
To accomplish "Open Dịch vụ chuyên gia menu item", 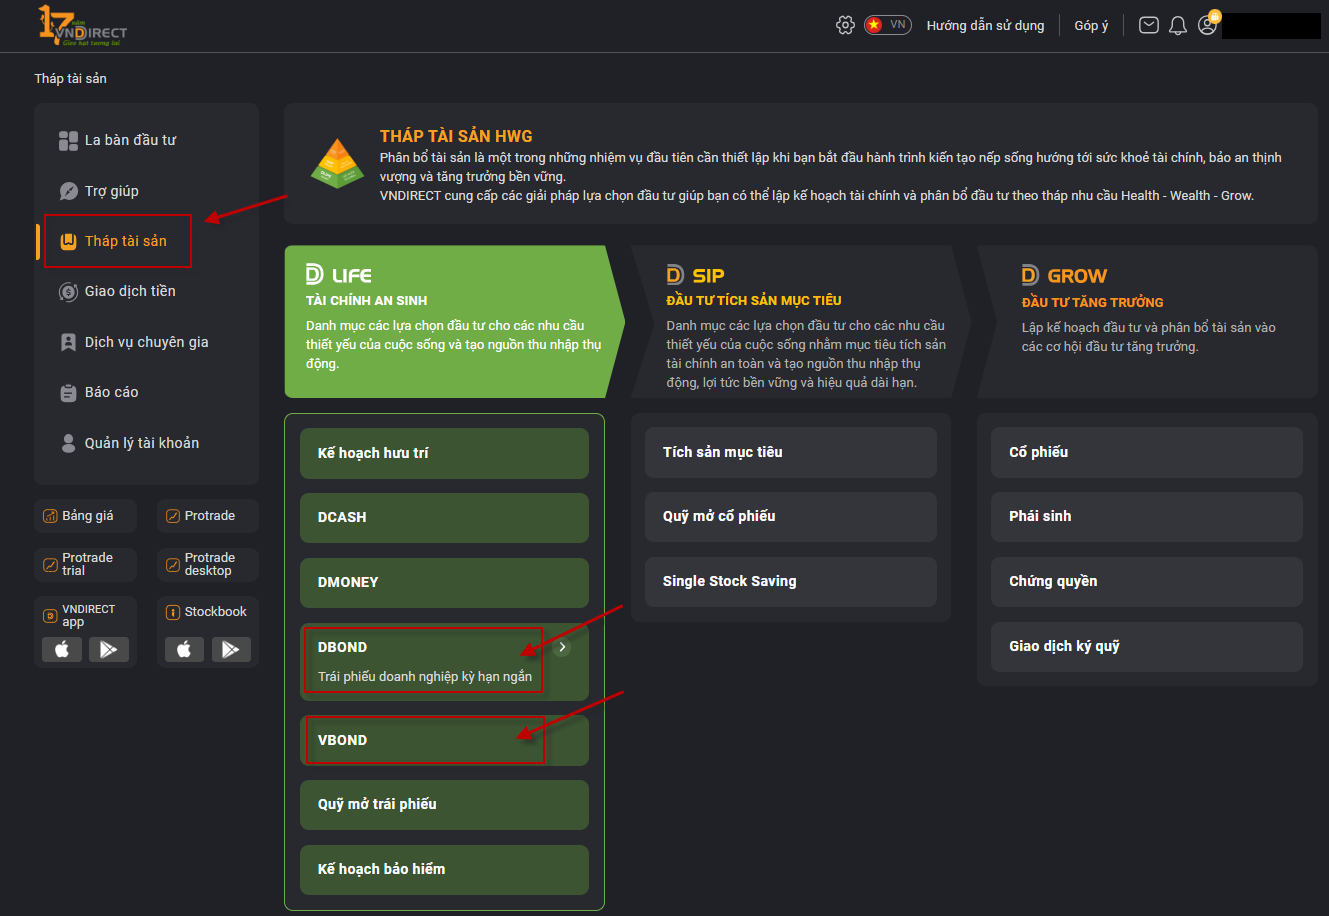I will (x=146, y=342).
